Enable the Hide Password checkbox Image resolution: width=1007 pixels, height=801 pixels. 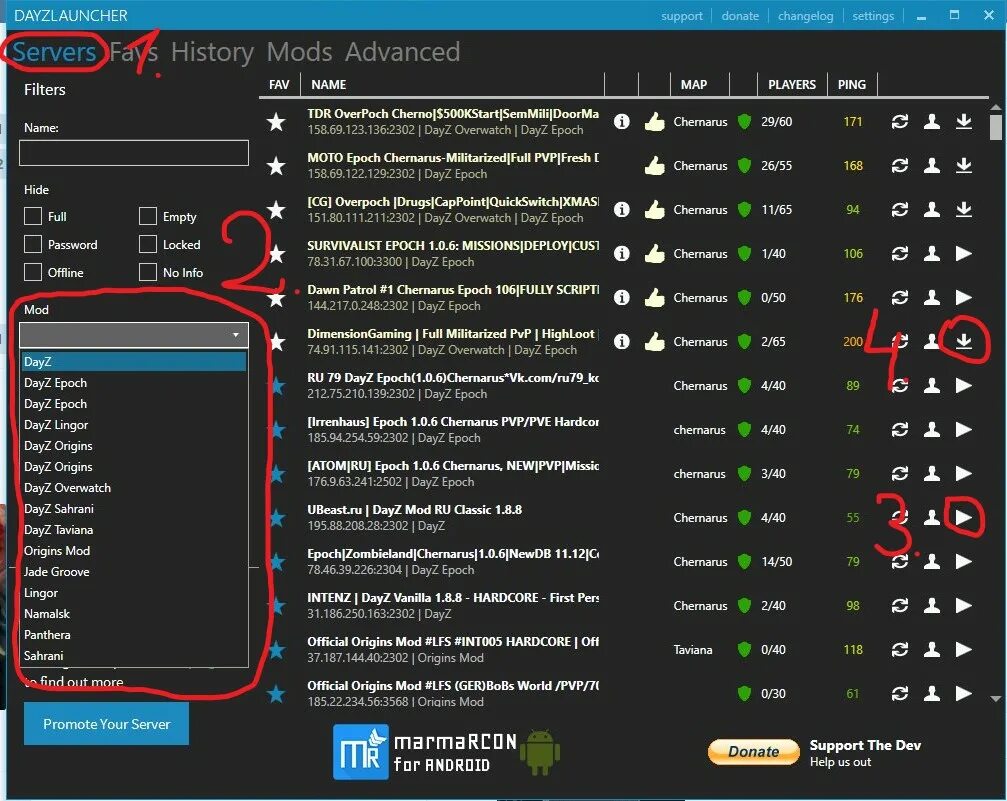click(33, 244)
